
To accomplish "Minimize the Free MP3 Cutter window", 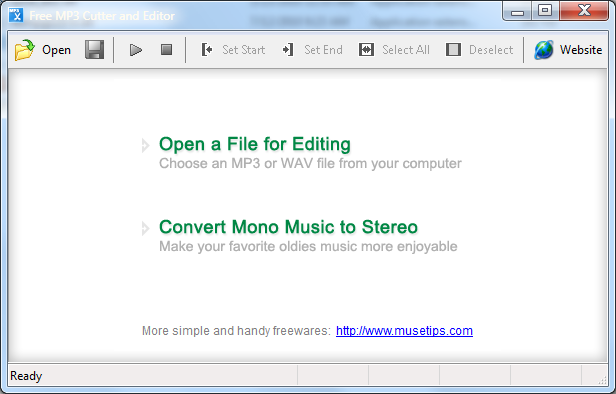I will coord(517,11).
